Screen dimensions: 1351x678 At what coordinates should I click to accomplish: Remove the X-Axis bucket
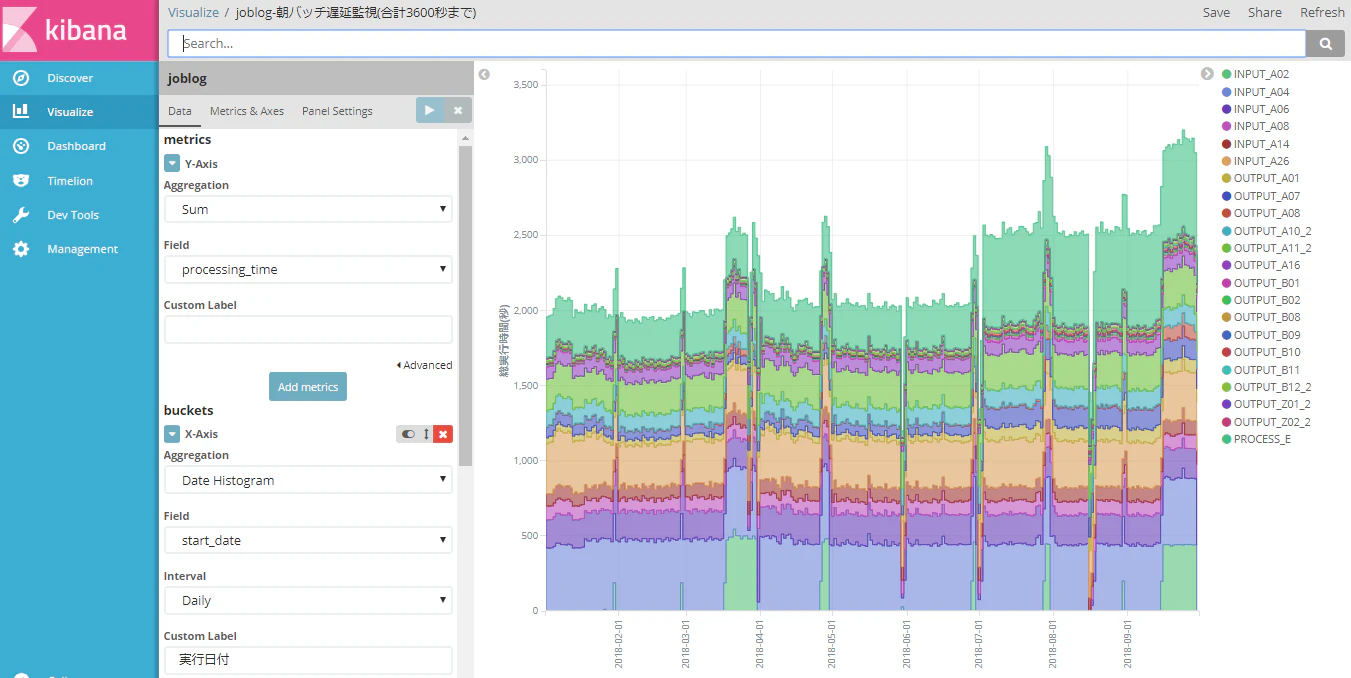click(443, 434)
